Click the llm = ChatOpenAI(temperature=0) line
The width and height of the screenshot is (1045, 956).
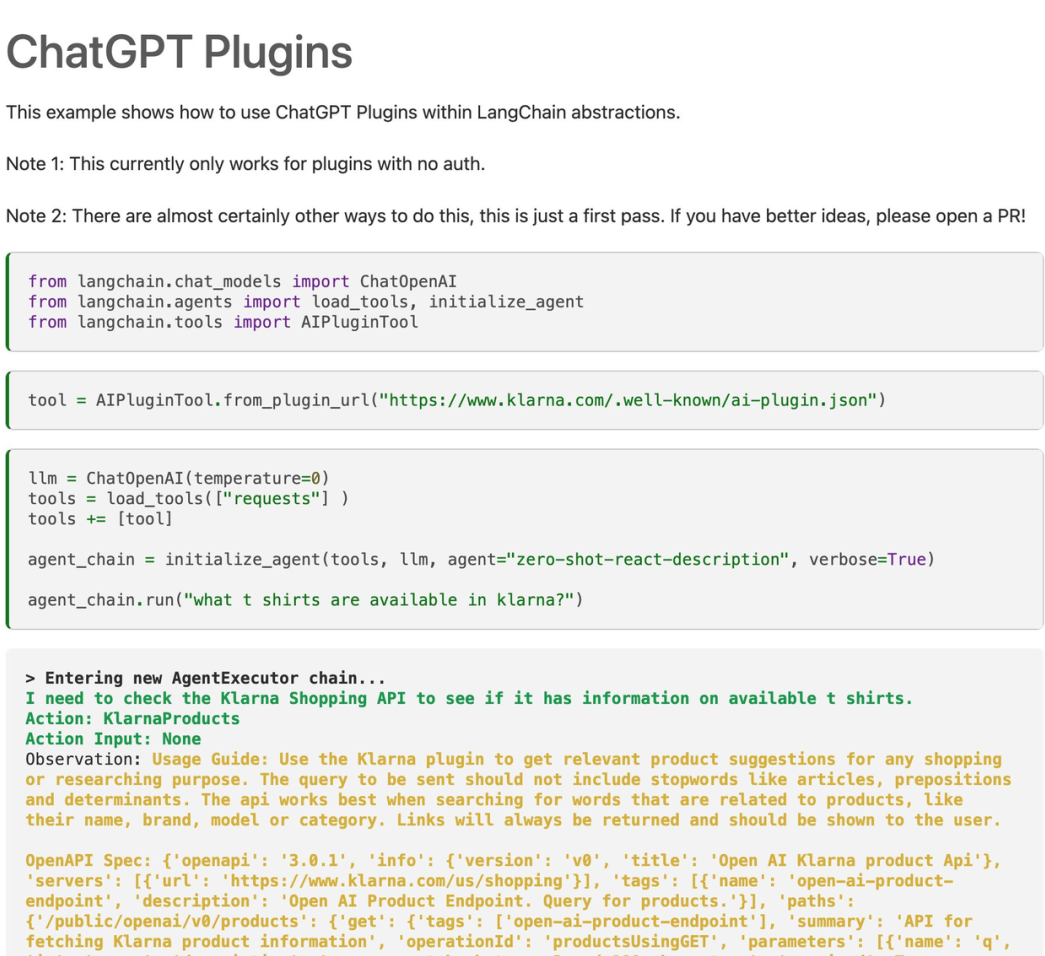coord(178,479)
